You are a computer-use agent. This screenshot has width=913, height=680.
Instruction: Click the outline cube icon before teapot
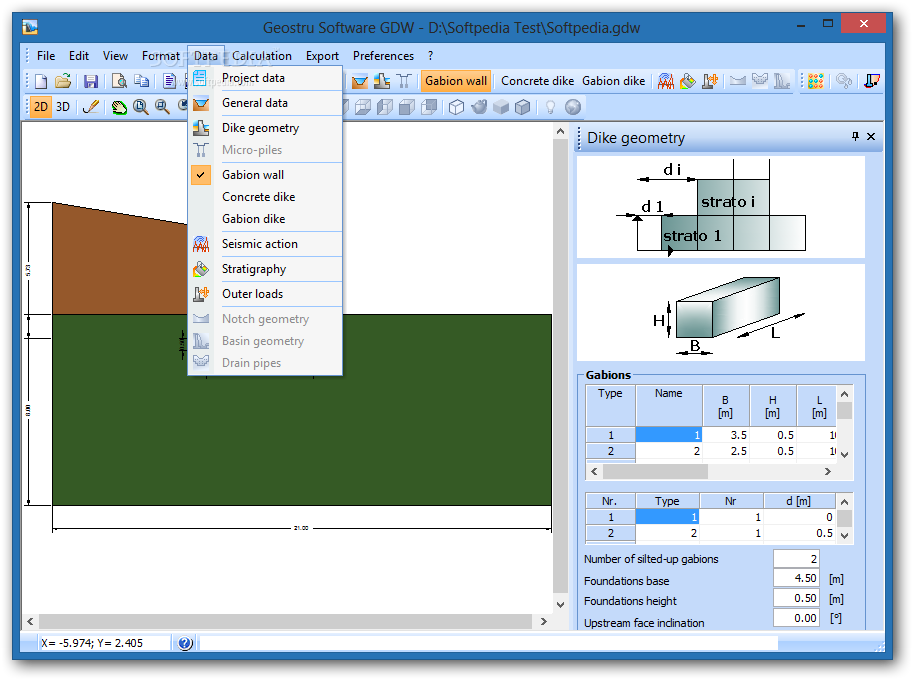click(456, 107)
